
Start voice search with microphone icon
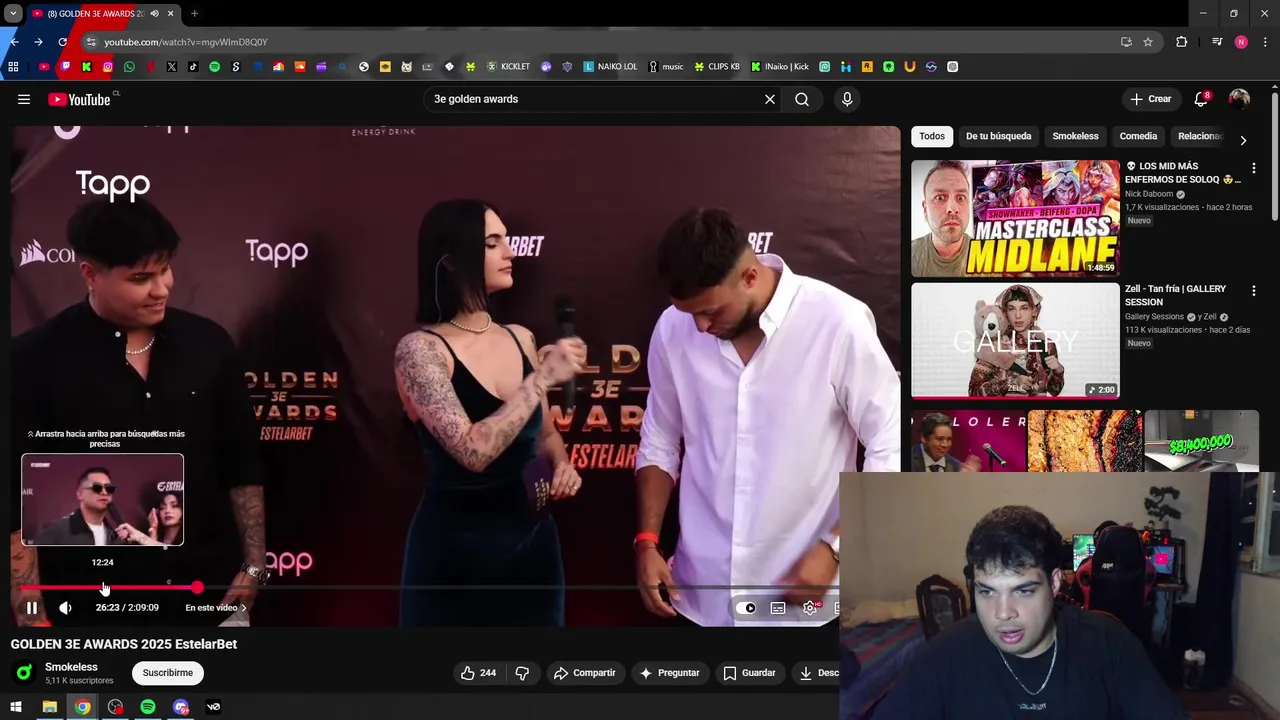tap(847, 99)
